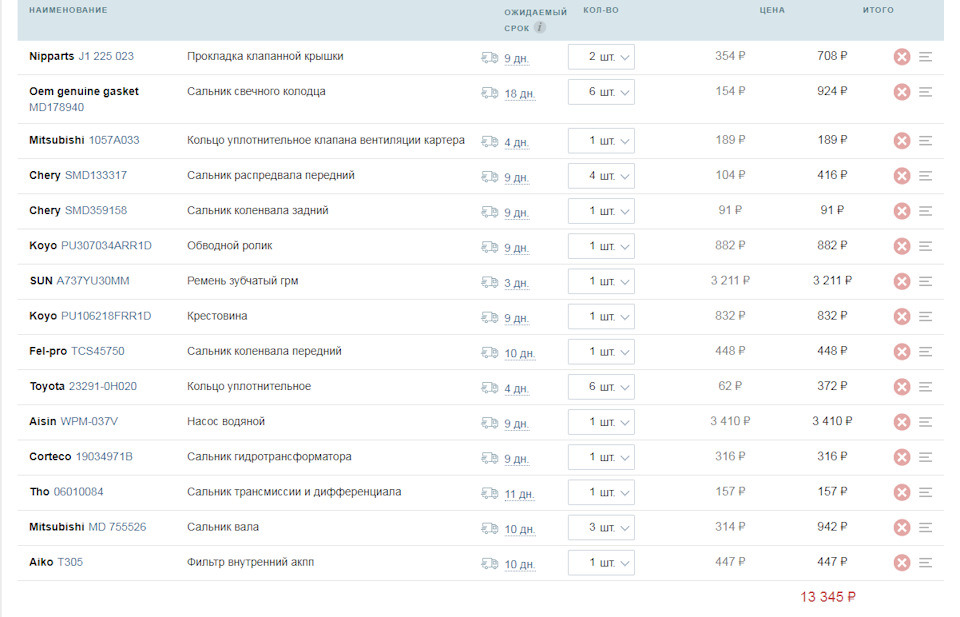
Task: Delete the Chery SMD133317 item
Action: 901,176
